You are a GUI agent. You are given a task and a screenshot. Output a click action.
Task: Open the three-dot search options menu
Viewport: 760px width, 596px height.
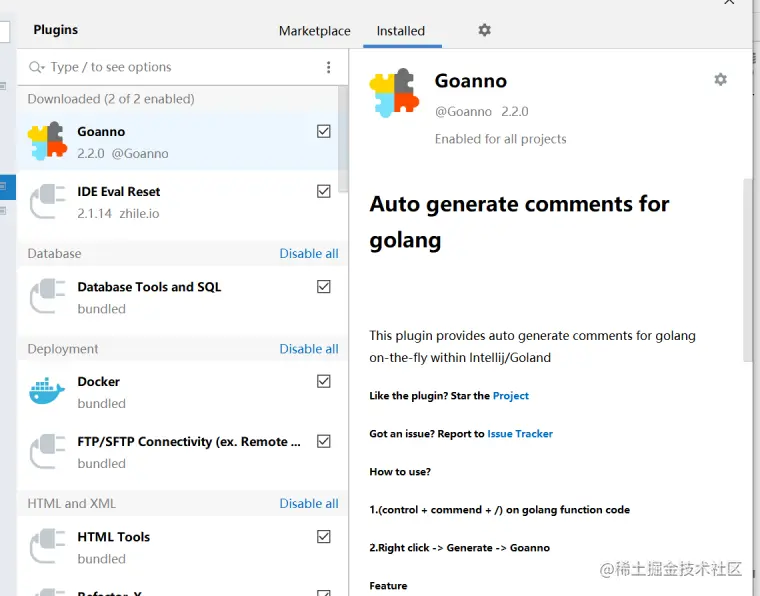329,67
